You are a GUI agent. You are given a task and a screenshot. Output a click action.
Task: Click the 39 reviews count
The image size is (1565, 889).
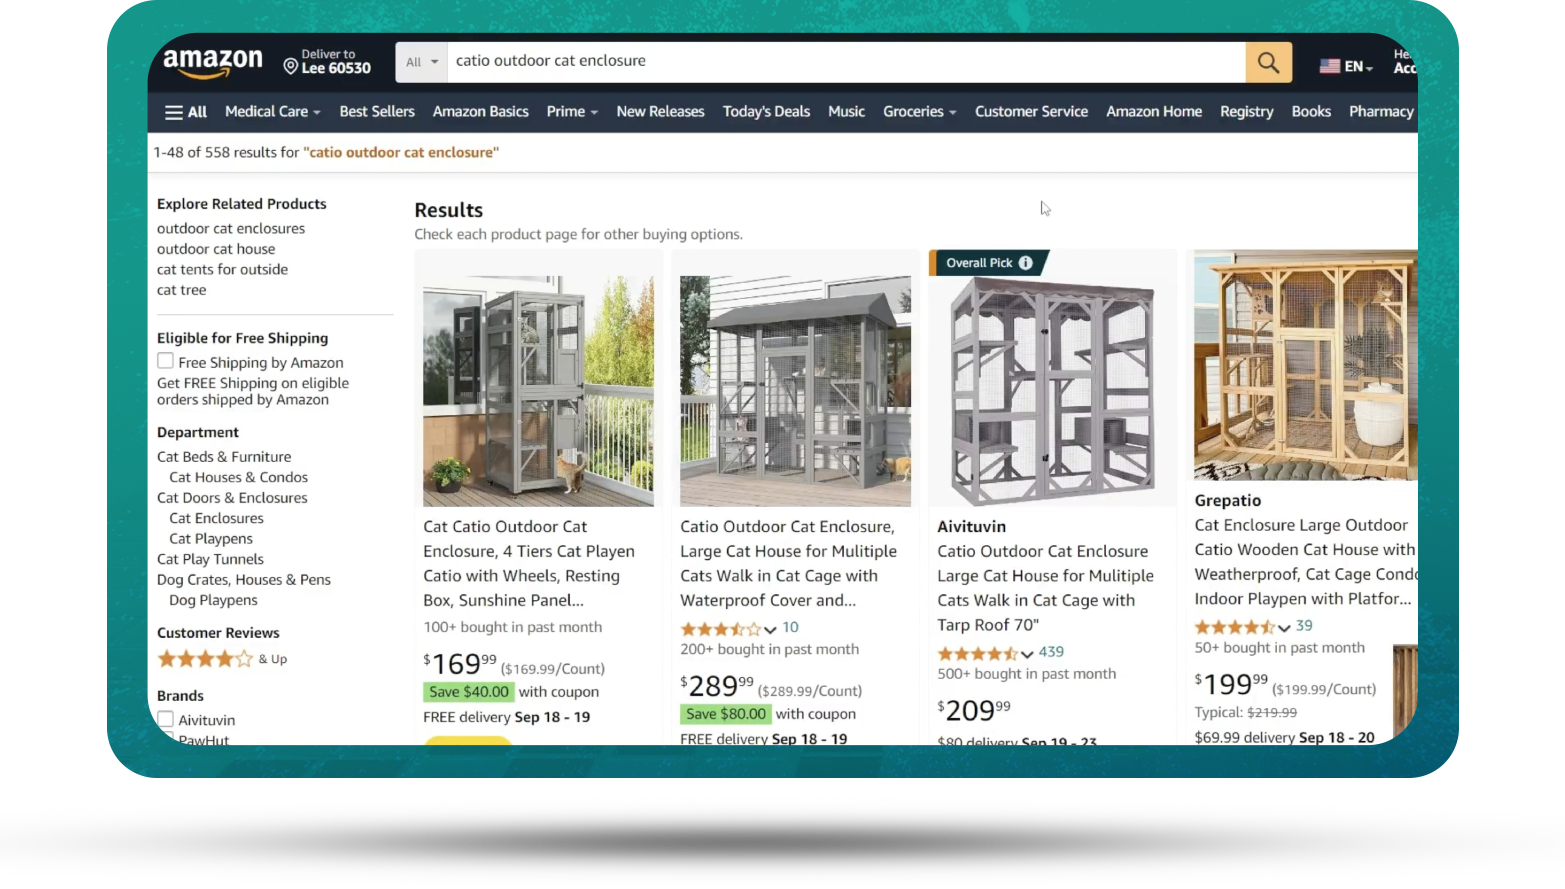point(1304,626)
